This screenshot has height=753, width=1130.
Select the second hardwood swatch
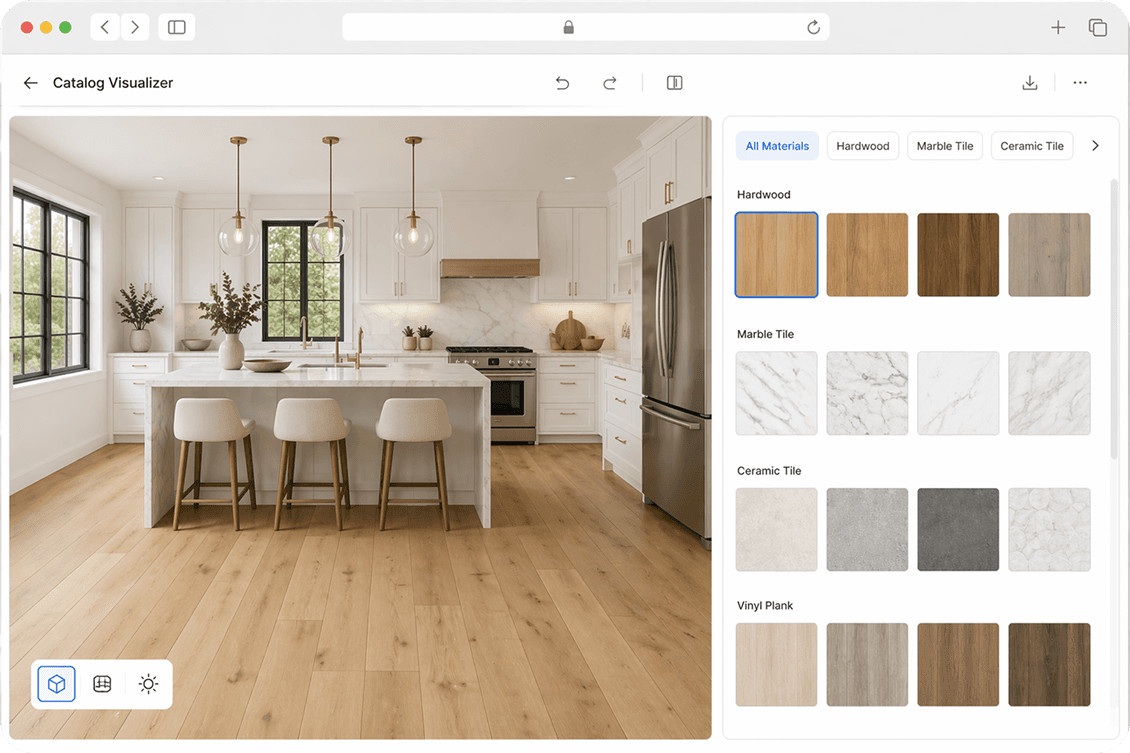click(867, 254)
